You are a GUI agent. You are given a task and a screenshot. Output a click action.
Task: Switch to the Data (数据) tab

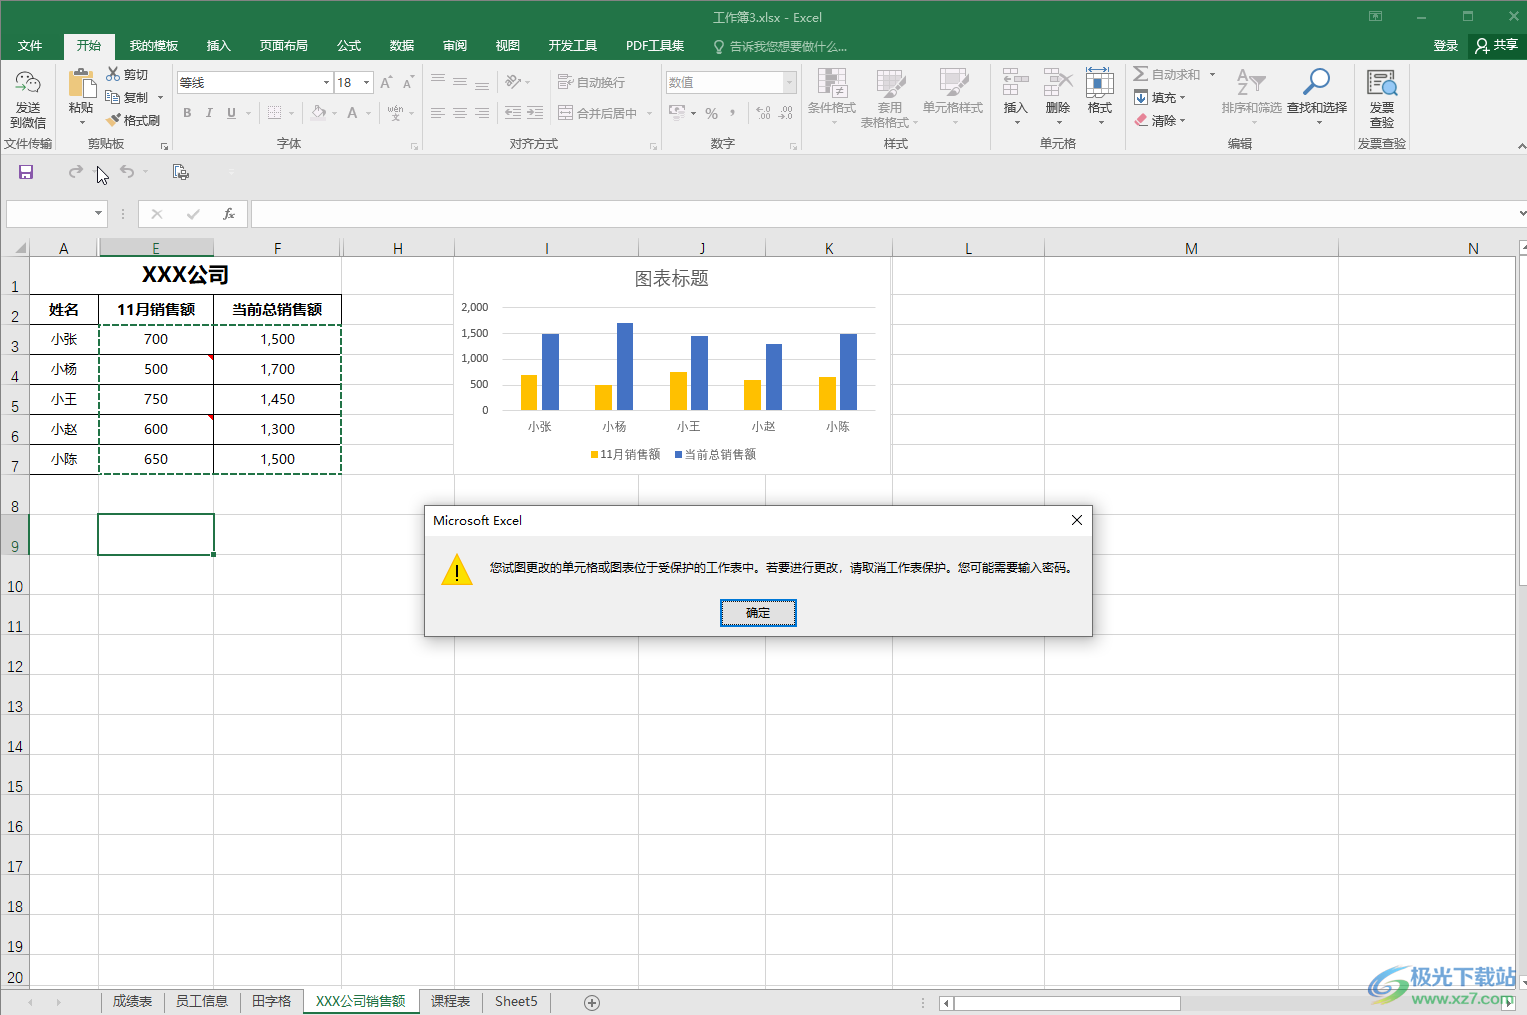pyautogui.click(x=402, y=46)
